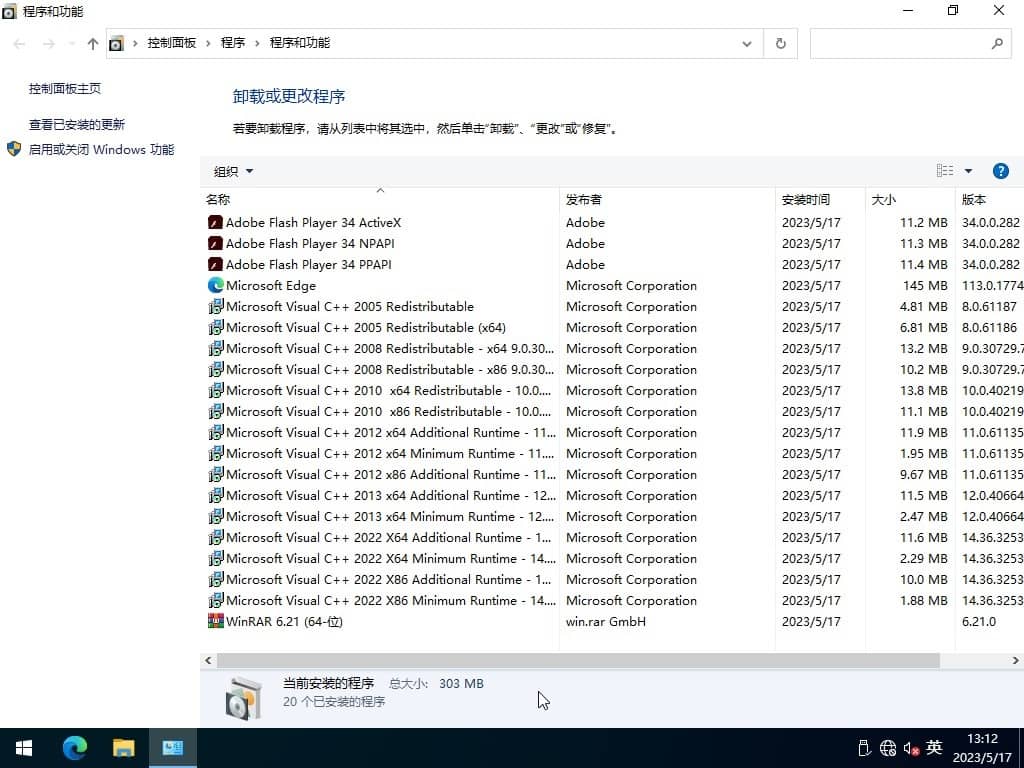Viewport: 1024px width, 768px height.
Task: Click the Windows Start button
Action: pyautogui.click(x=24, y=747)
